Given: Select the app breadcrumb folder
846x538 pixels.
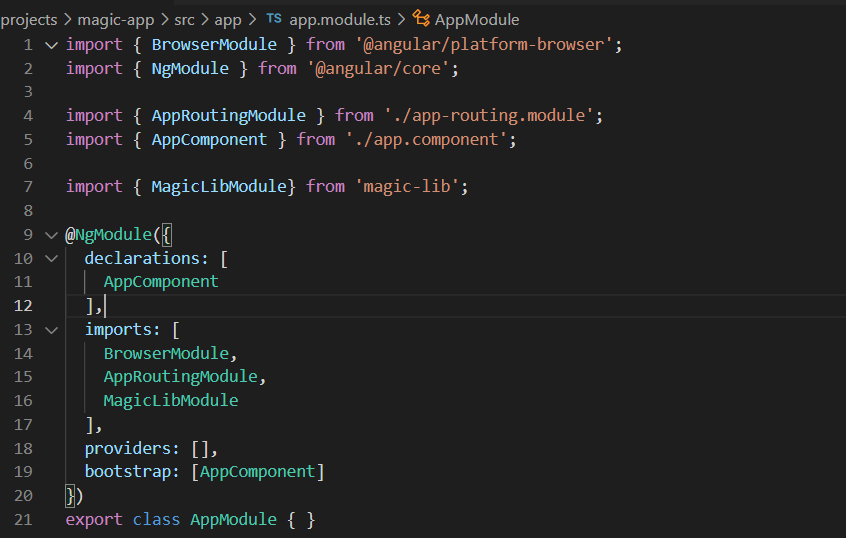Looking at the screenshot, I should tap(228, 21).
